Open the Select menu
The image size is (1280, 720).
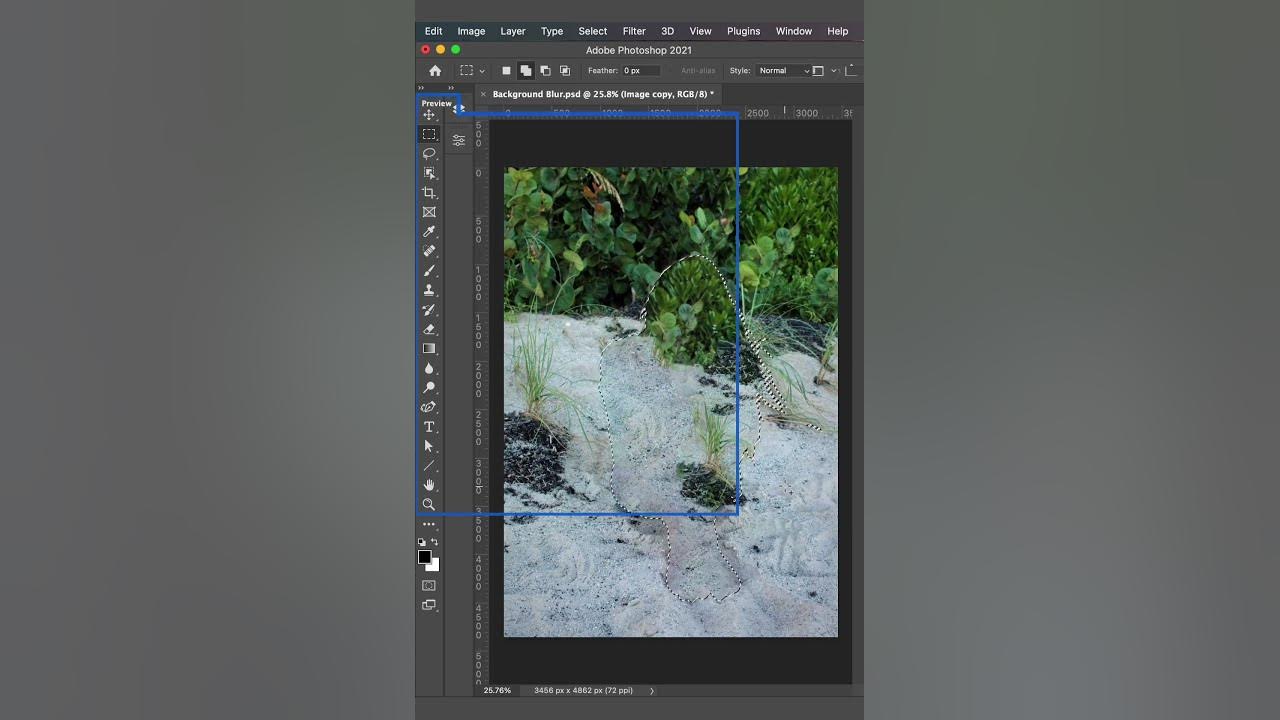(x=593, y=31)
